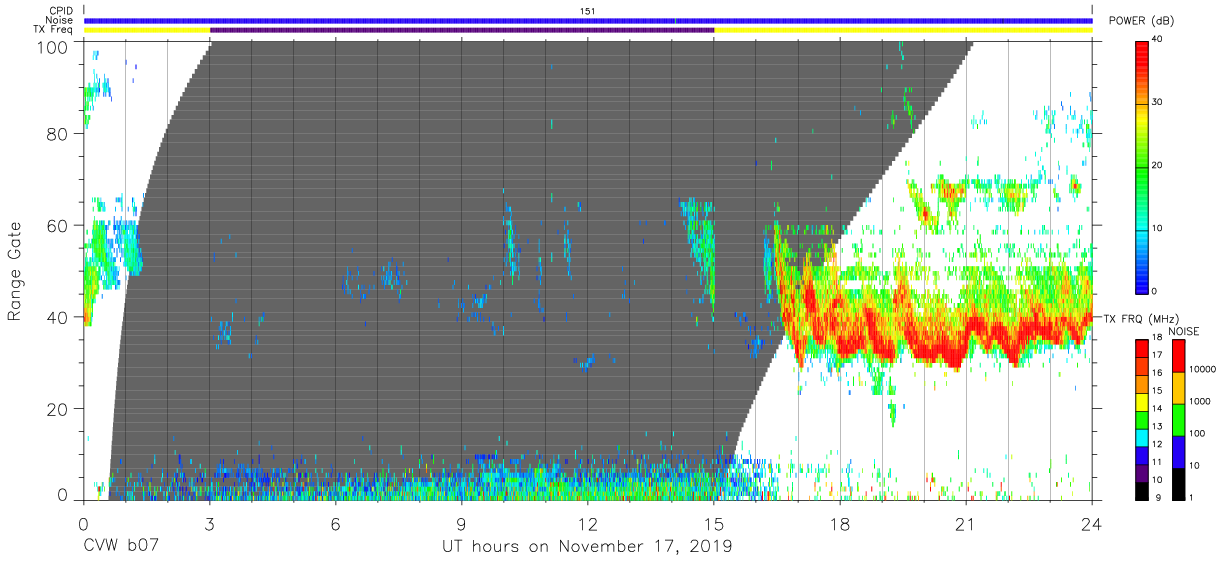The image size is (1228, 567).
Task: Click the '60' y-axis tick label
Action: (58, 226)
